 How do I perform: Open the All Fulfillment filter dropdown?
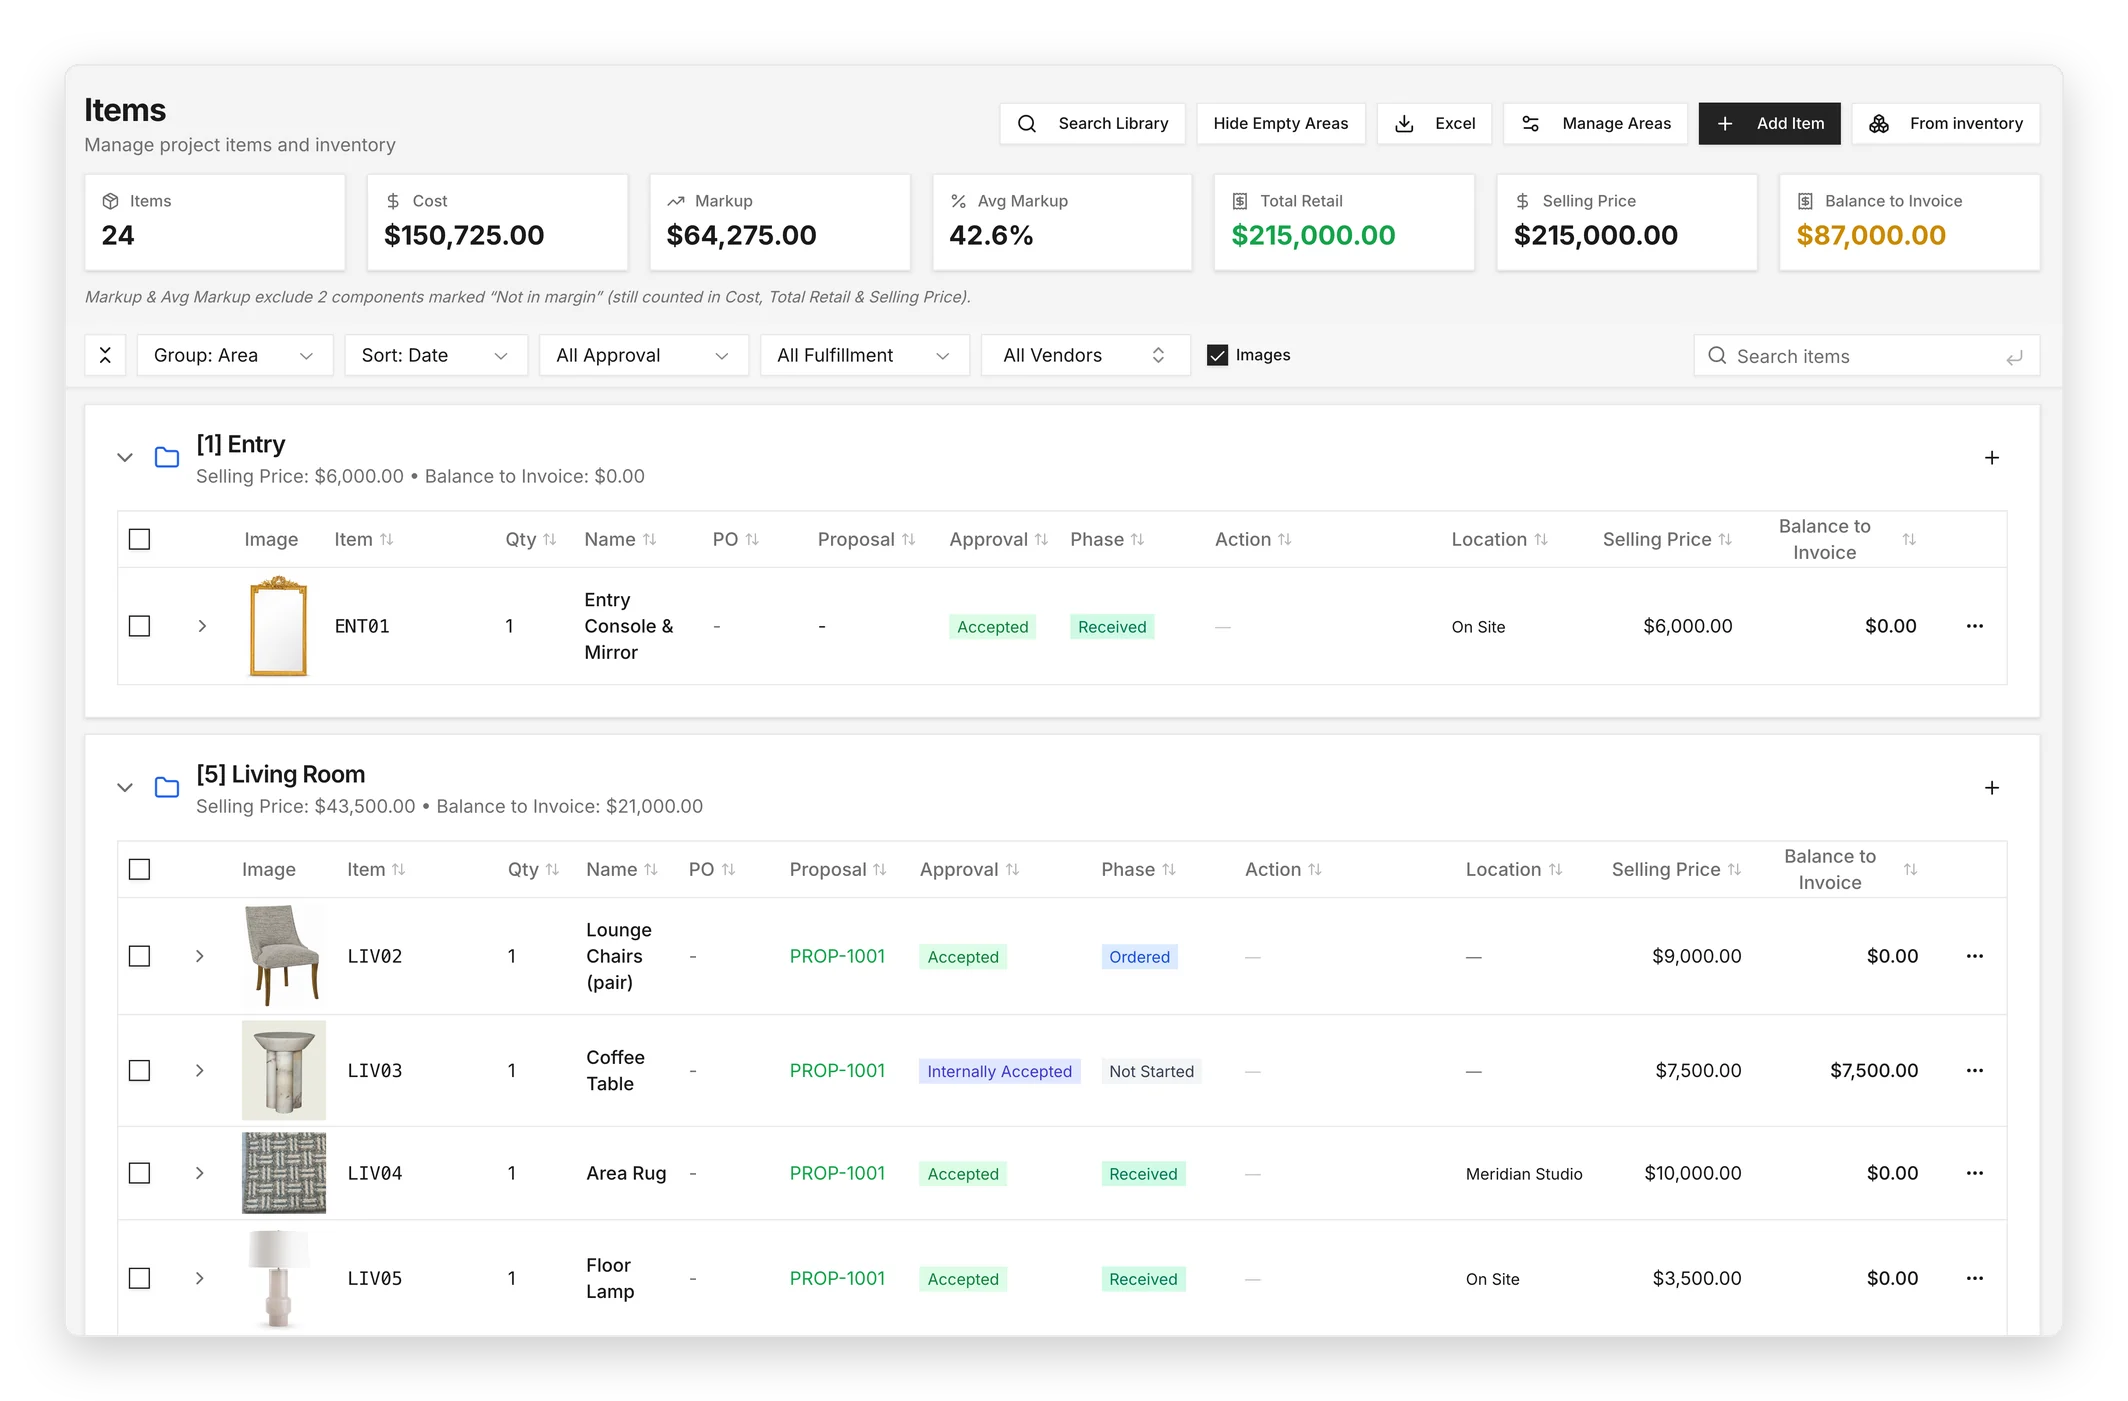864,355
